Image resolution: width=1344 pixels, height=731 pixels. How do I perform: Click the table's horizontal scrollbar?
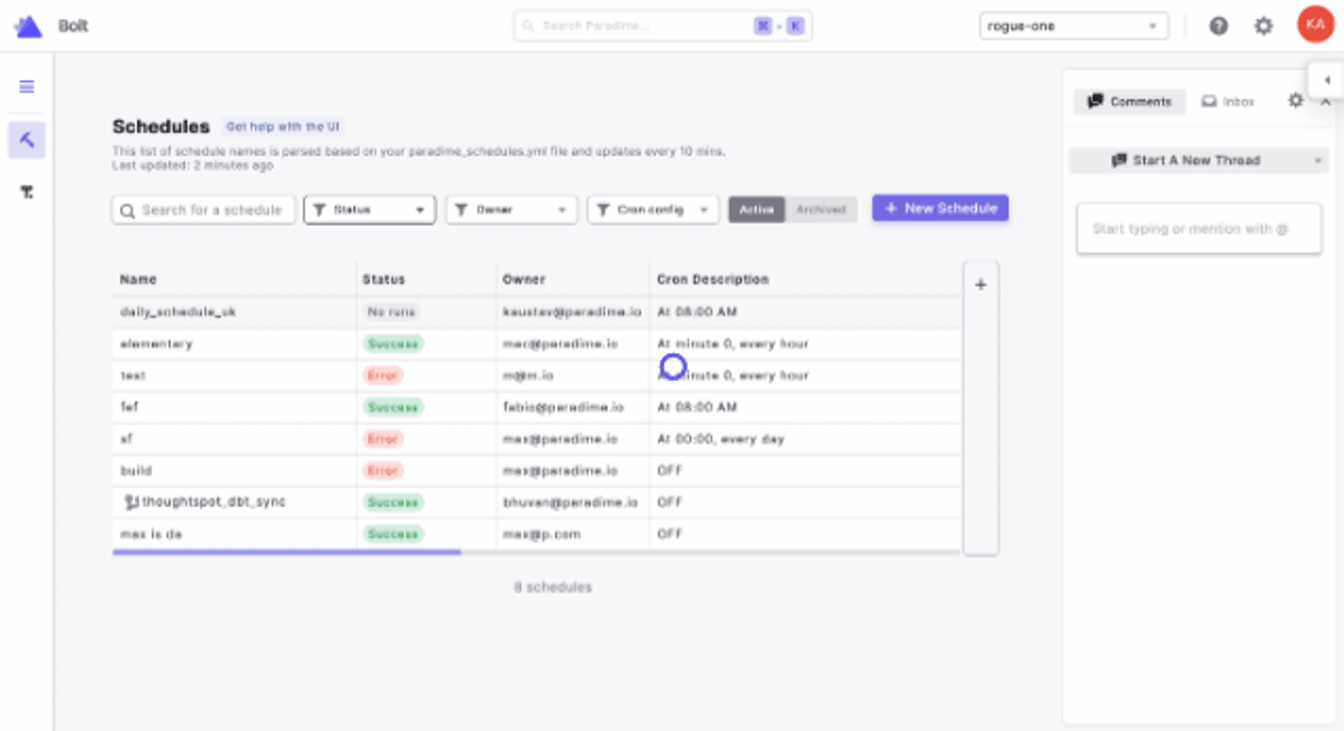287,551
